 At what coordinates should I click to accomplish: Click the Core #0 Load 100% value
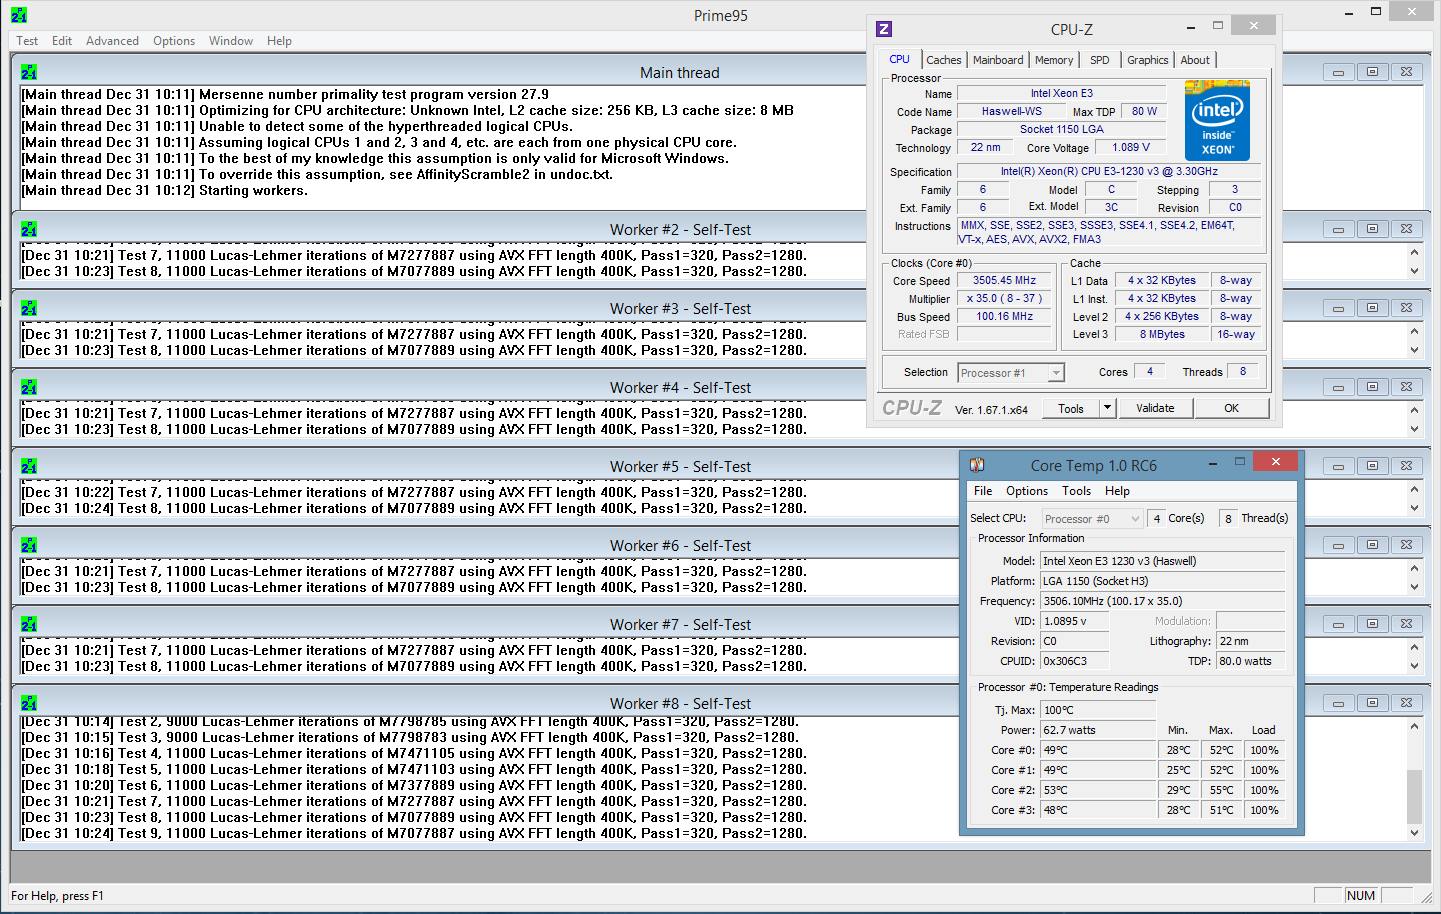click(1264, 750)
